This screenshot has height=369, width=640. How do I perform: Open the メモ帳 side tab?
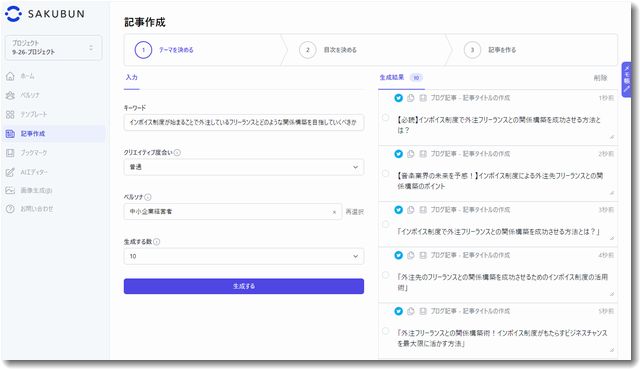pos(627,79)
